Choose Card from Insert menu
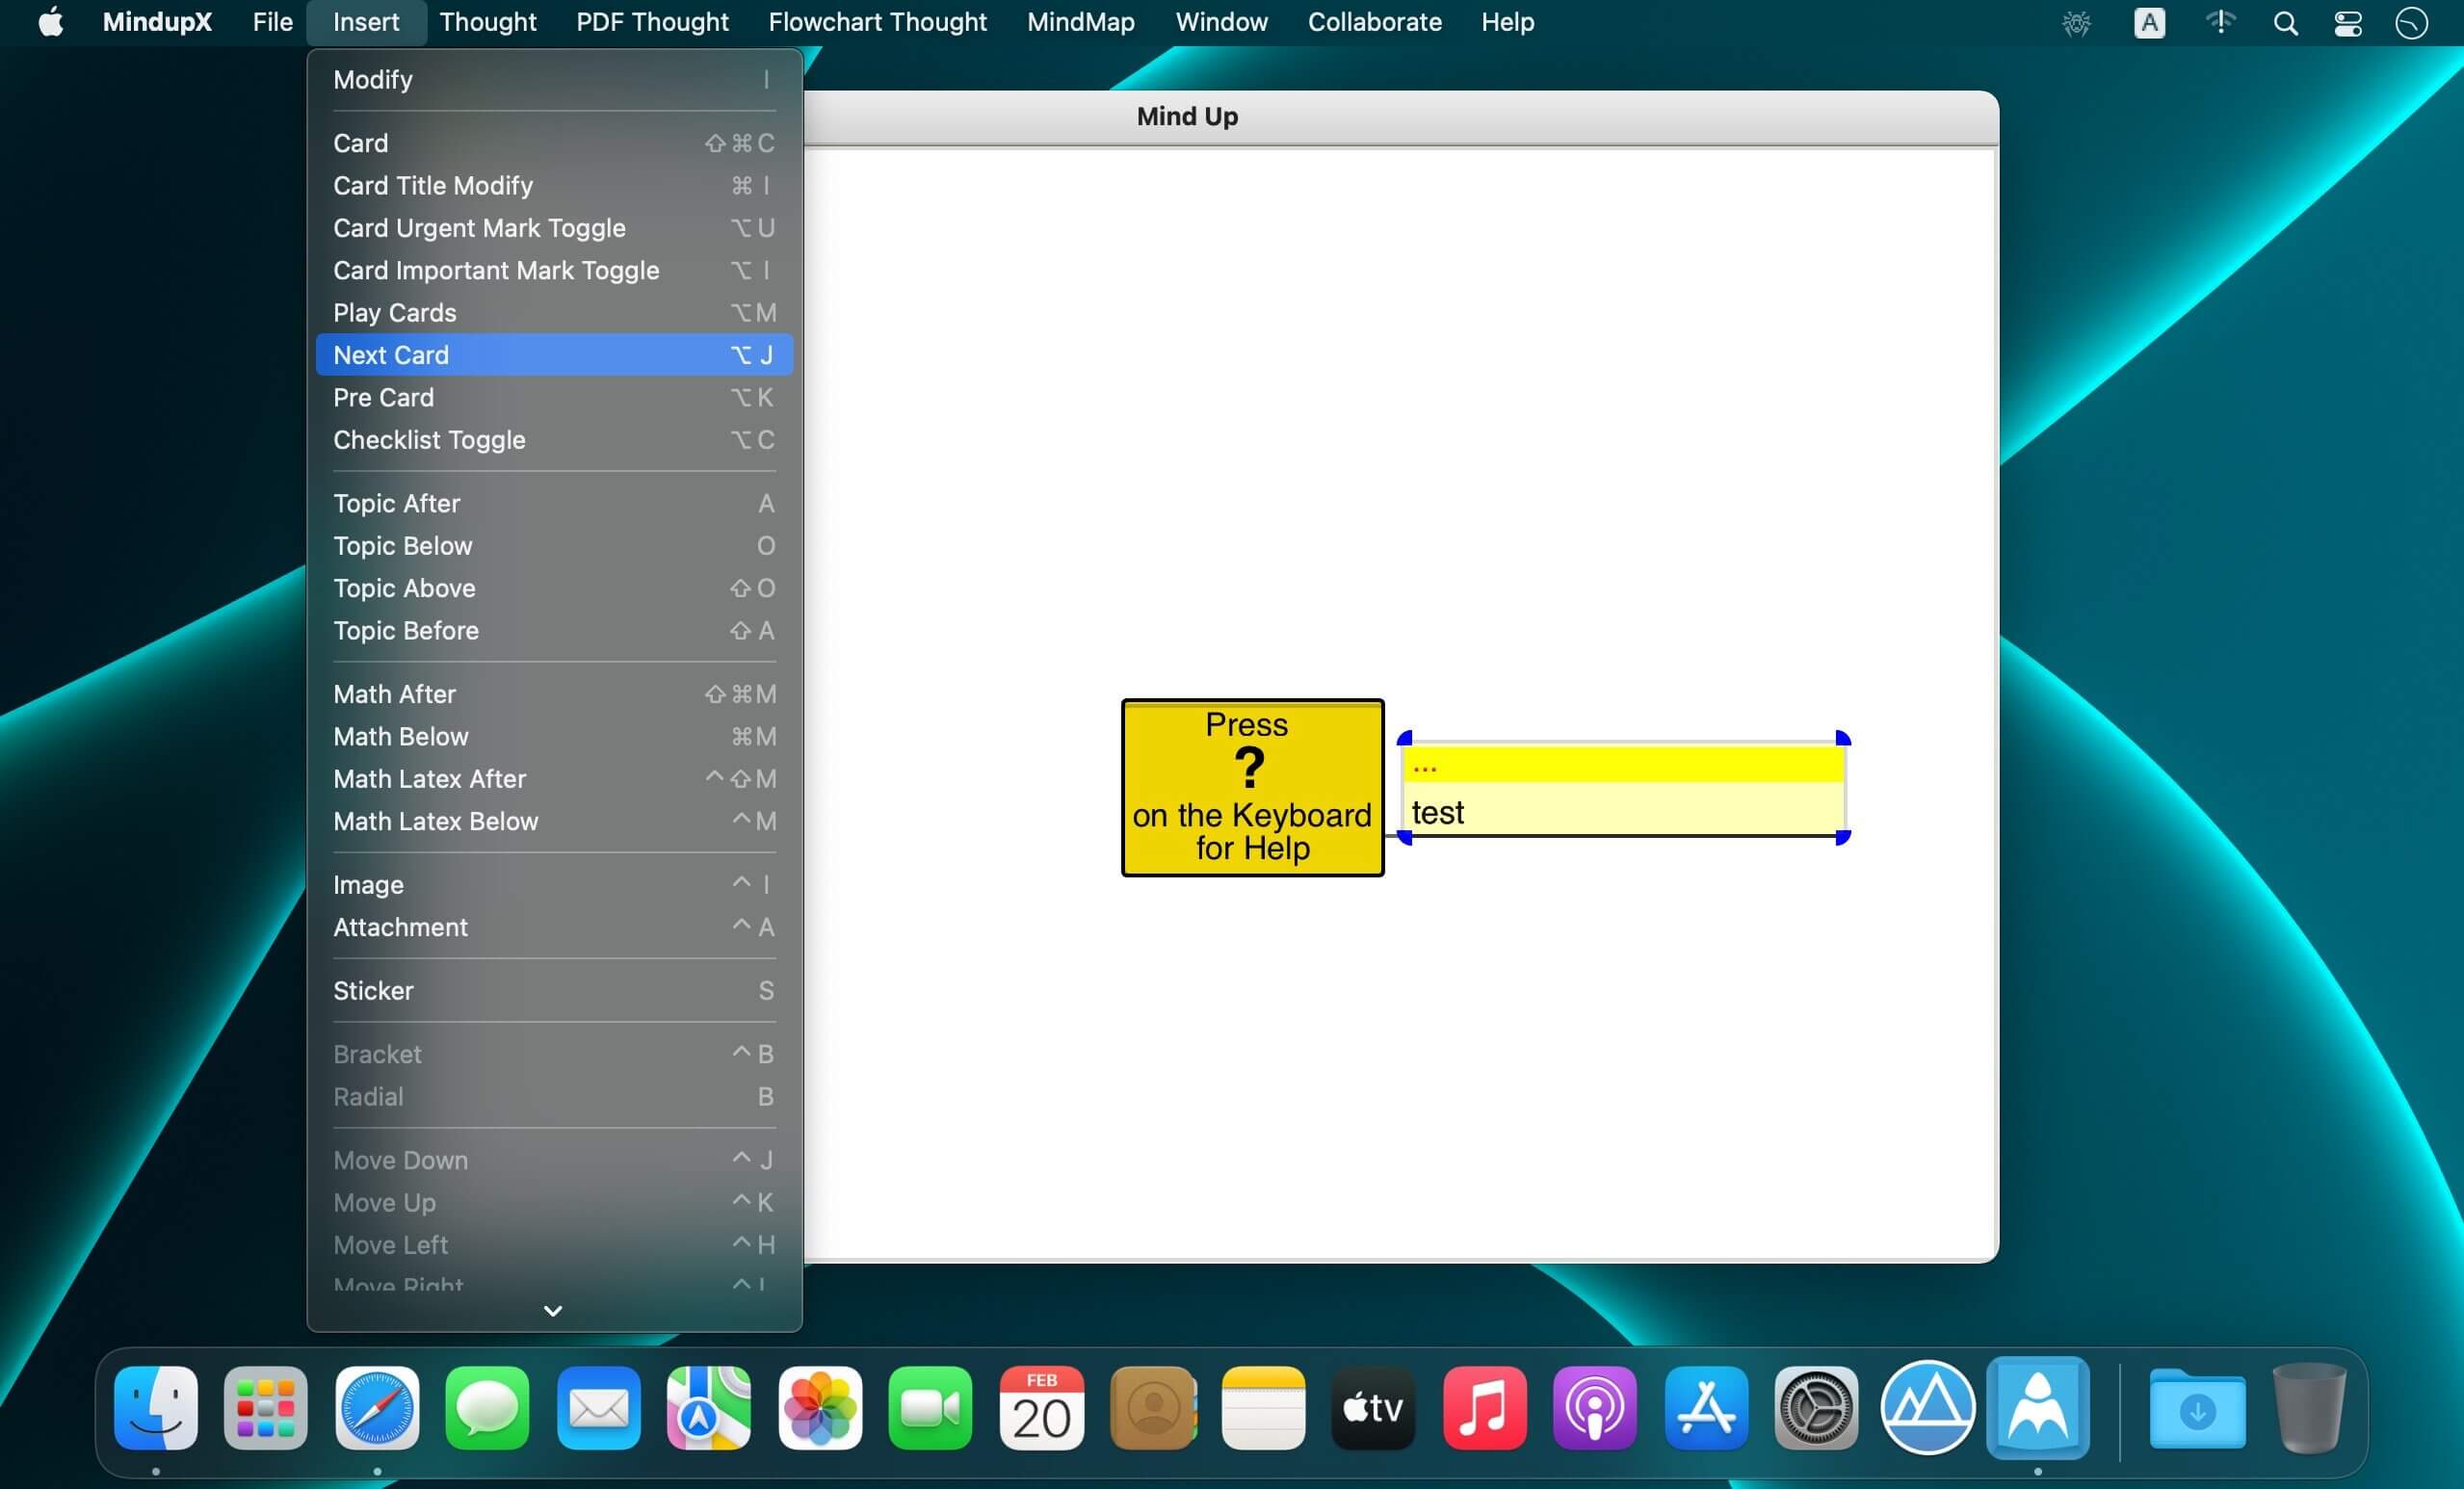Image resolution: width=2464 pixels, height=1489 pixels. pos(554,143)
